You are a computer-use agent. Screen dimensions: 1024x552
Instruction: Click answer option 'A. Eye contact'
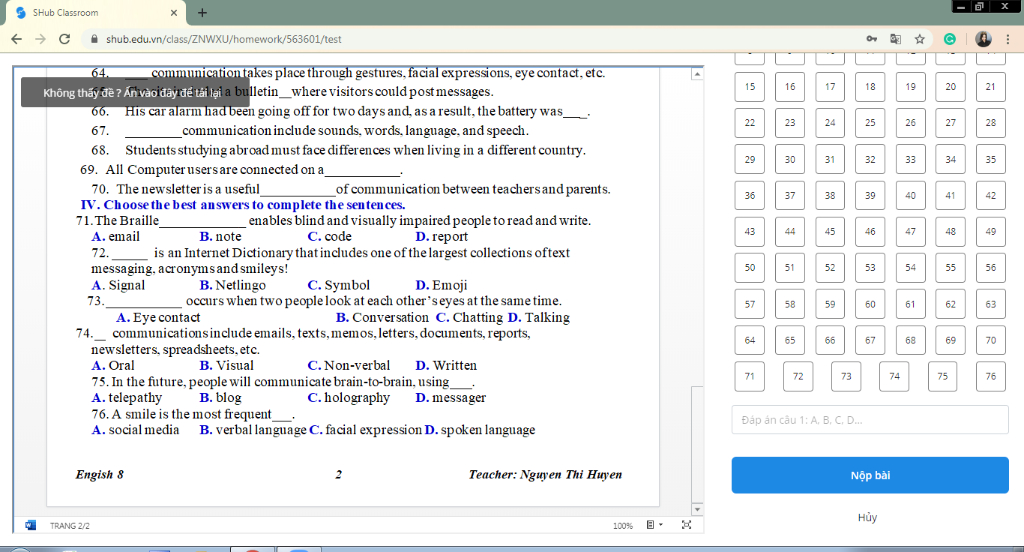pos(158,317)
